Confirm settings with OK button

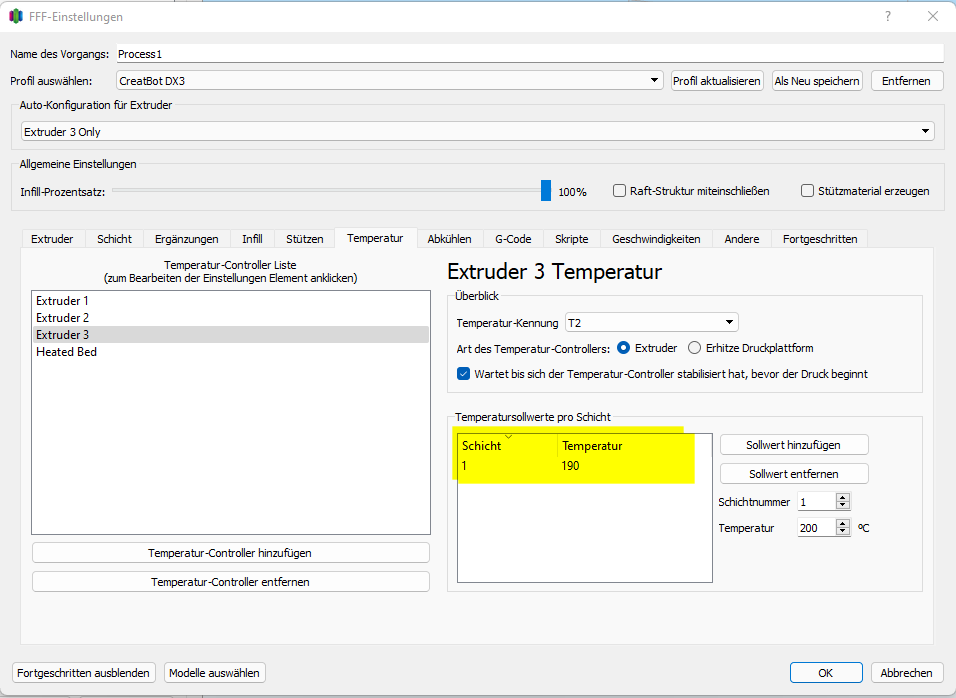coord(826,672)
